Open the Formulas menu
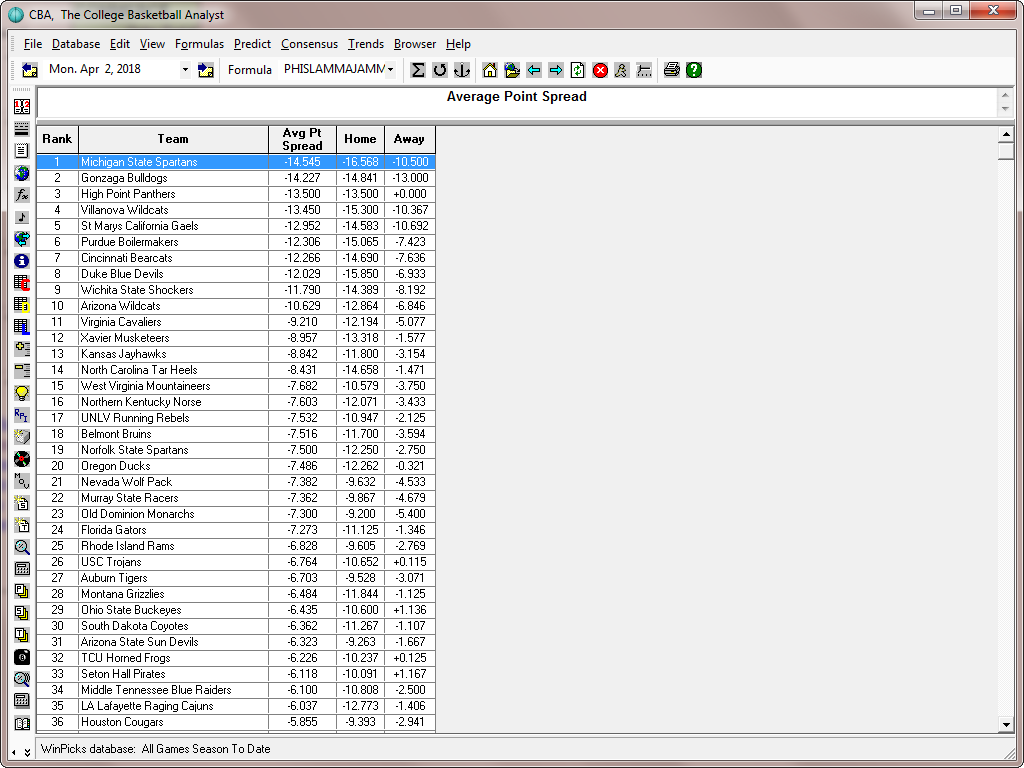The height and width of the screenshot is (768, 1024). coord(199,44)
